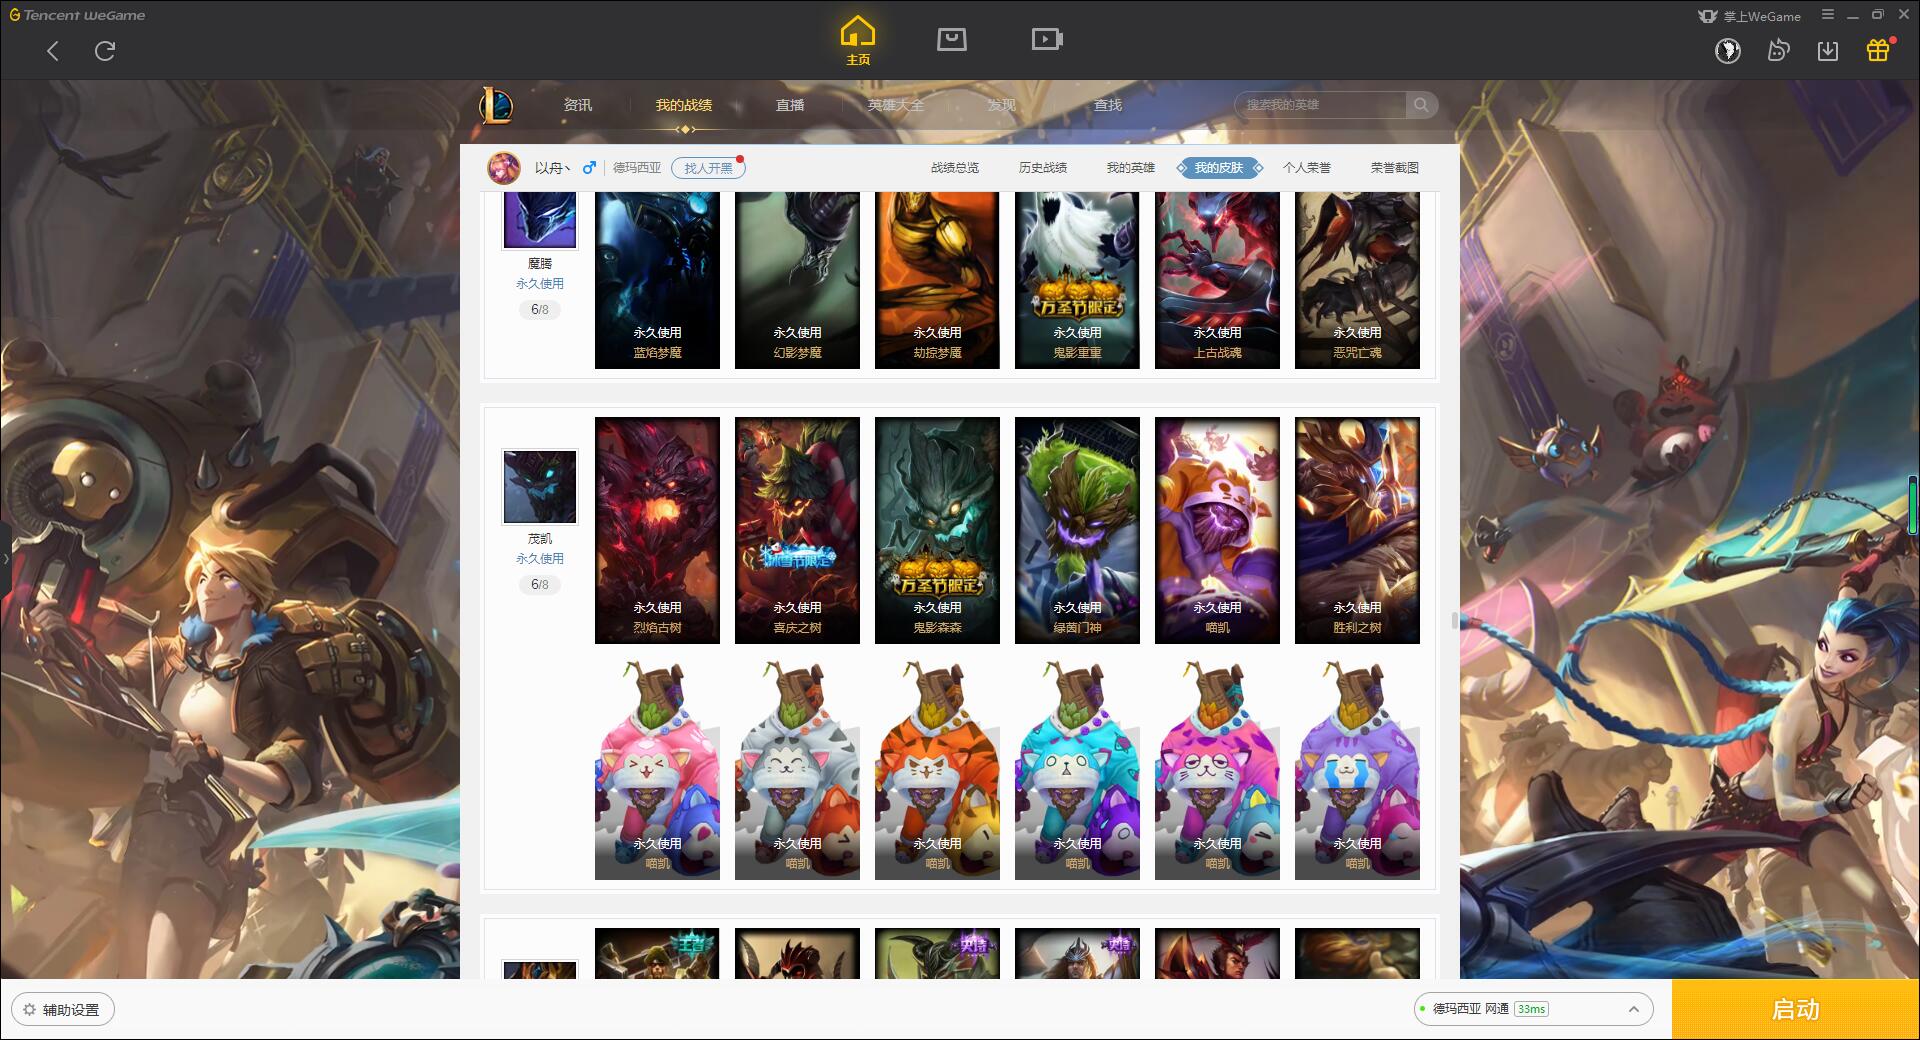Click the search magnifier button
The width and height of the screenshot is (1920, 1040).
(x=1421, y=105)
